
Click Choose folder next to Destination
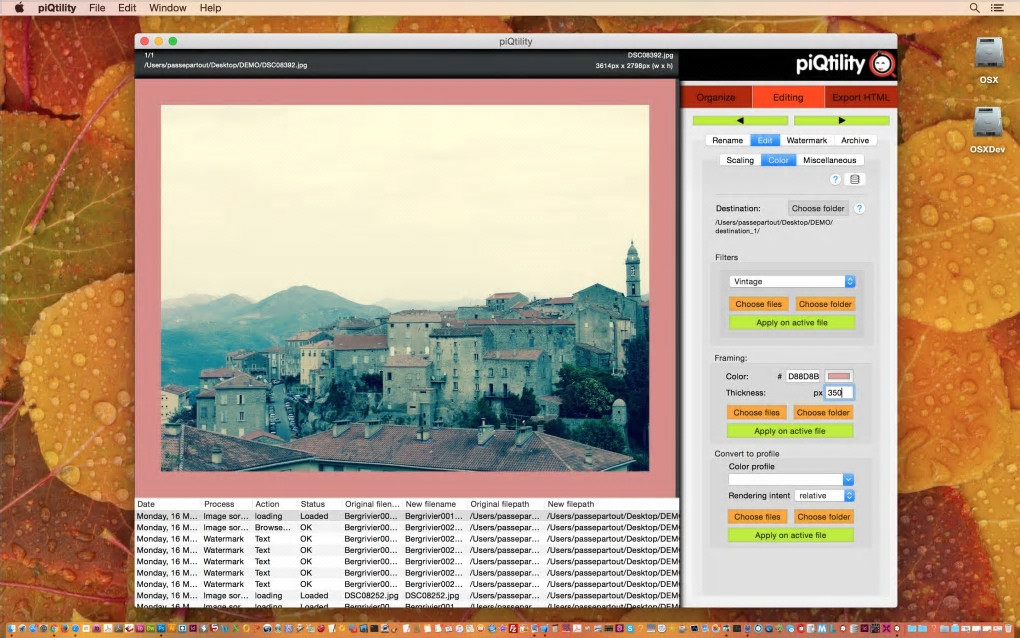tap(818, 208)
